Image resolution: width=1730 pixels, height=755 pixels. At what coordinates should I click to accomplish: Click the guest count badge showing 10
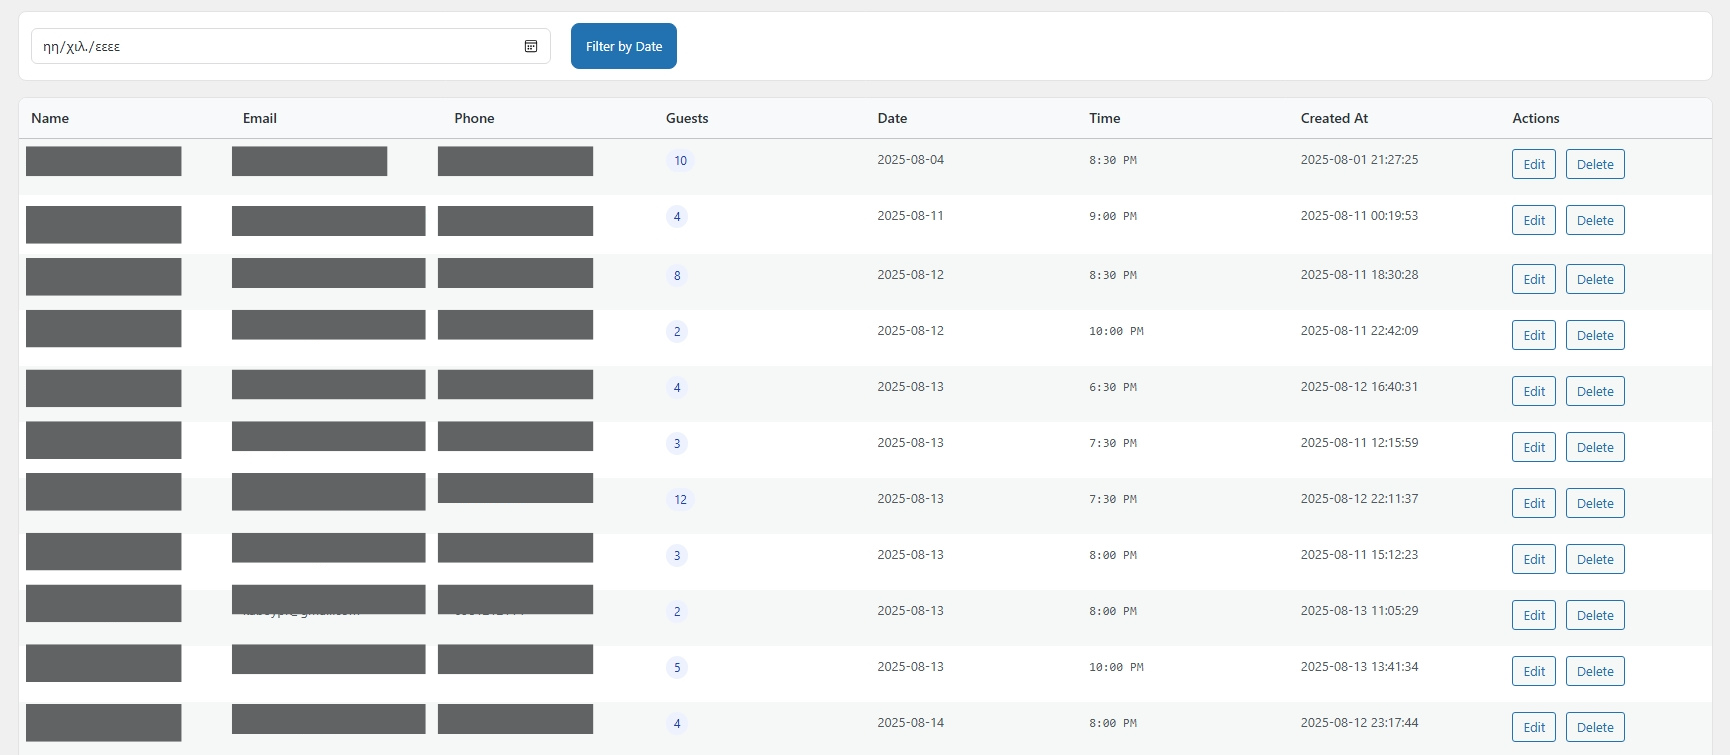pos(680,160)
